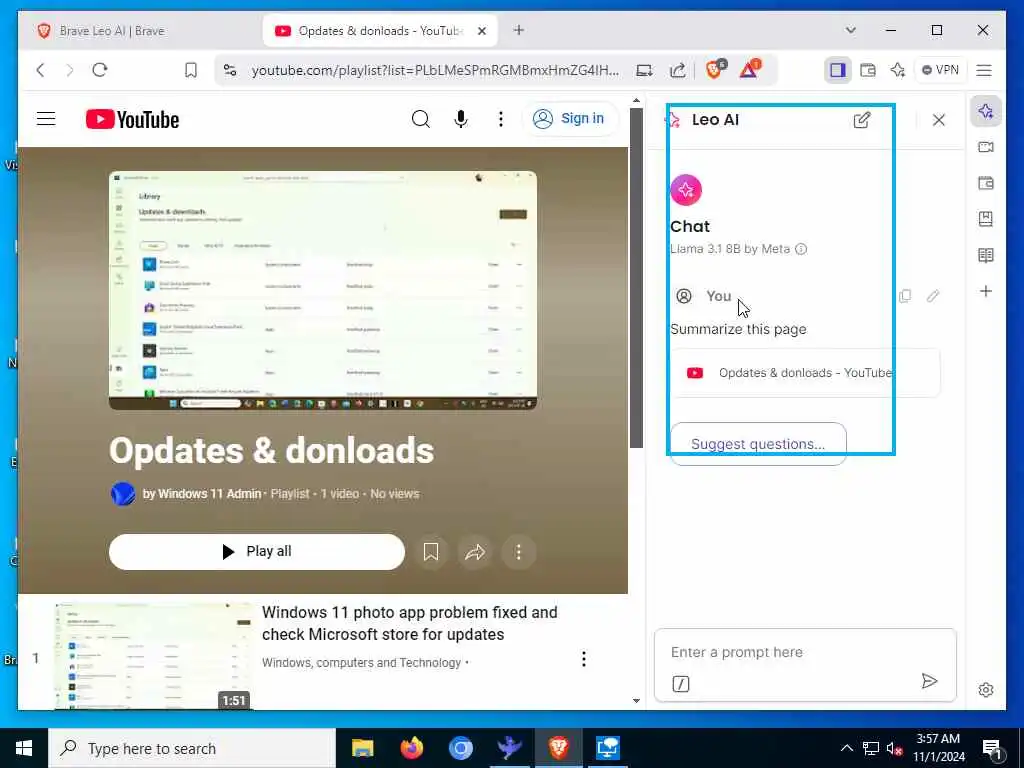Open Reading list in sidebar
Screen dimensions: 1024x768
pyautogui.click(x=986, y=255)
